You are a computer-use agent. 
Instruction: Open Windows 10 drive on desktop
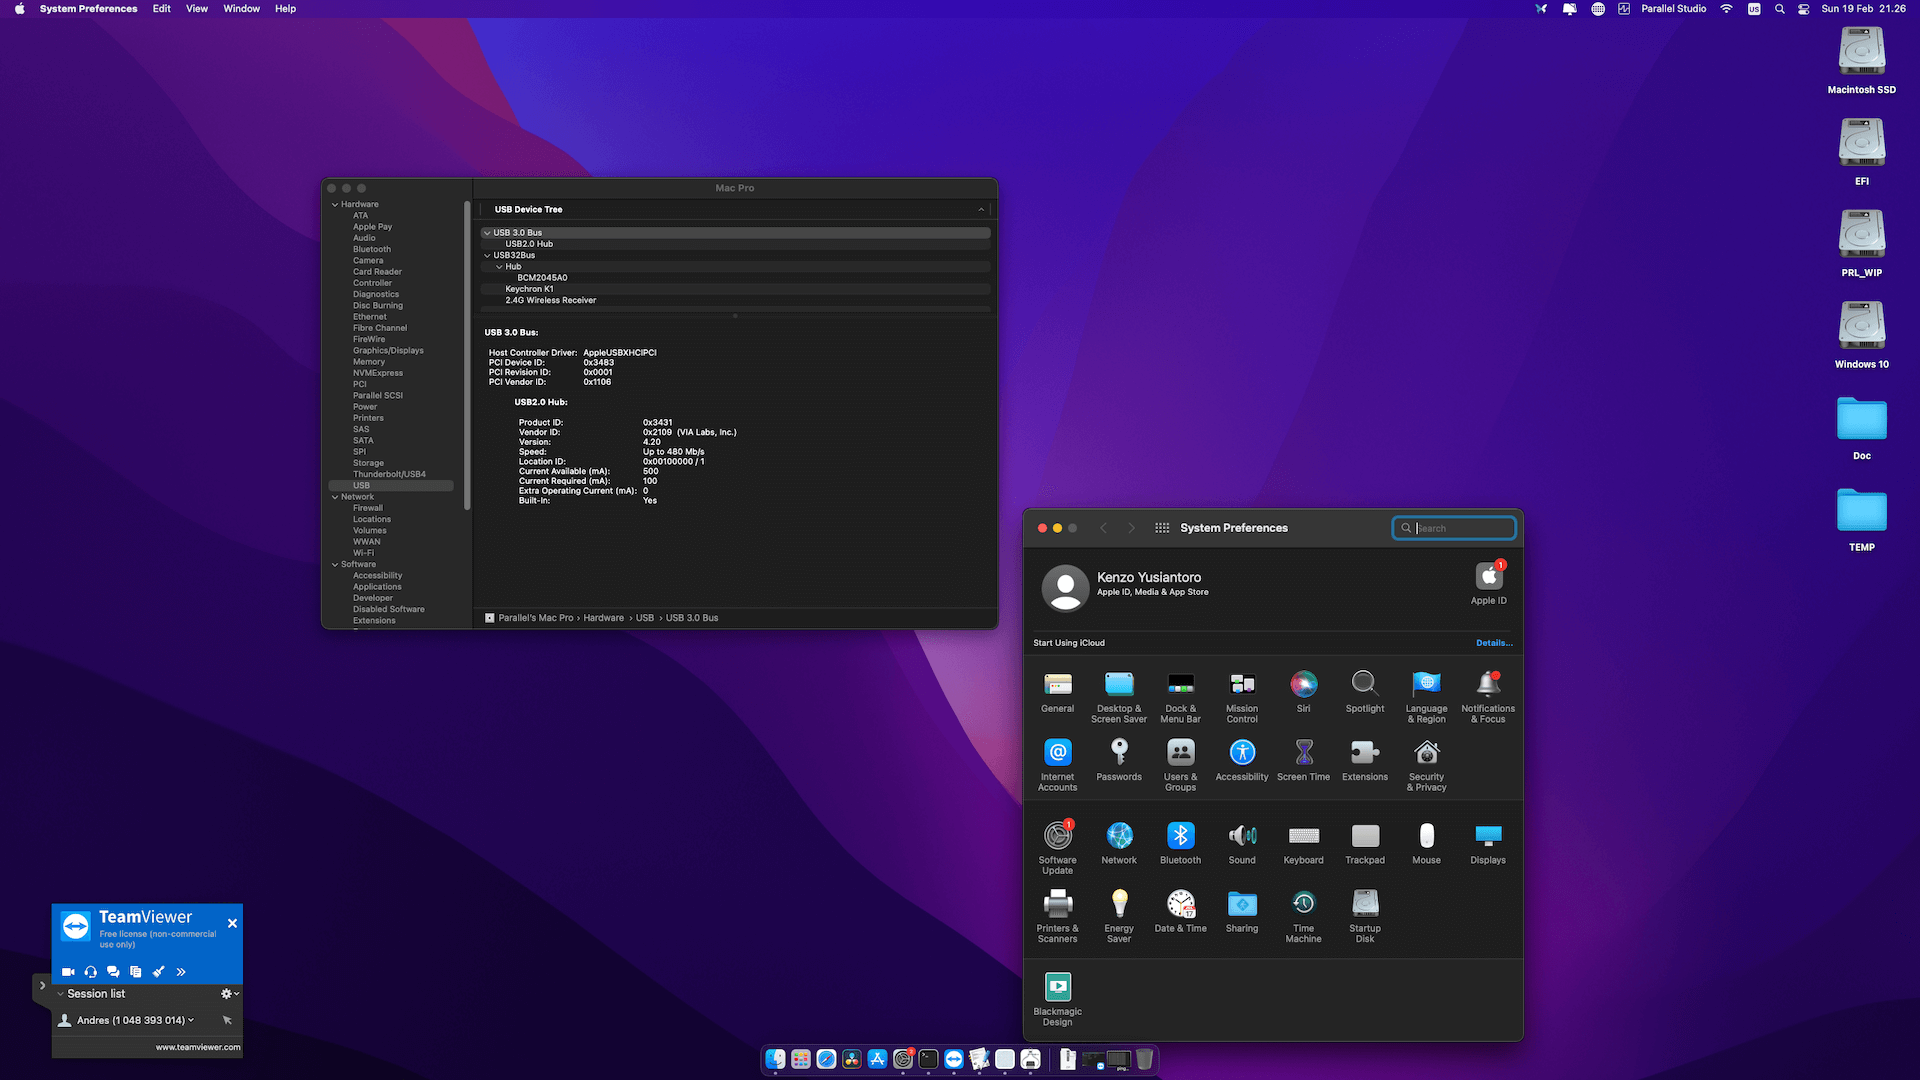pos(1861,335)
